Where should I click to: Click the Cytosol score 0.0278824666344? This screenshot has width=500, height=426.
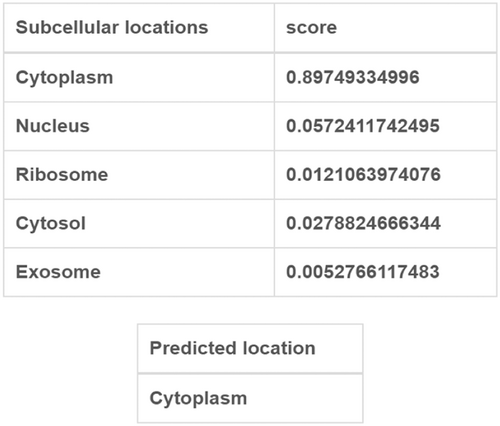[363, 223]
